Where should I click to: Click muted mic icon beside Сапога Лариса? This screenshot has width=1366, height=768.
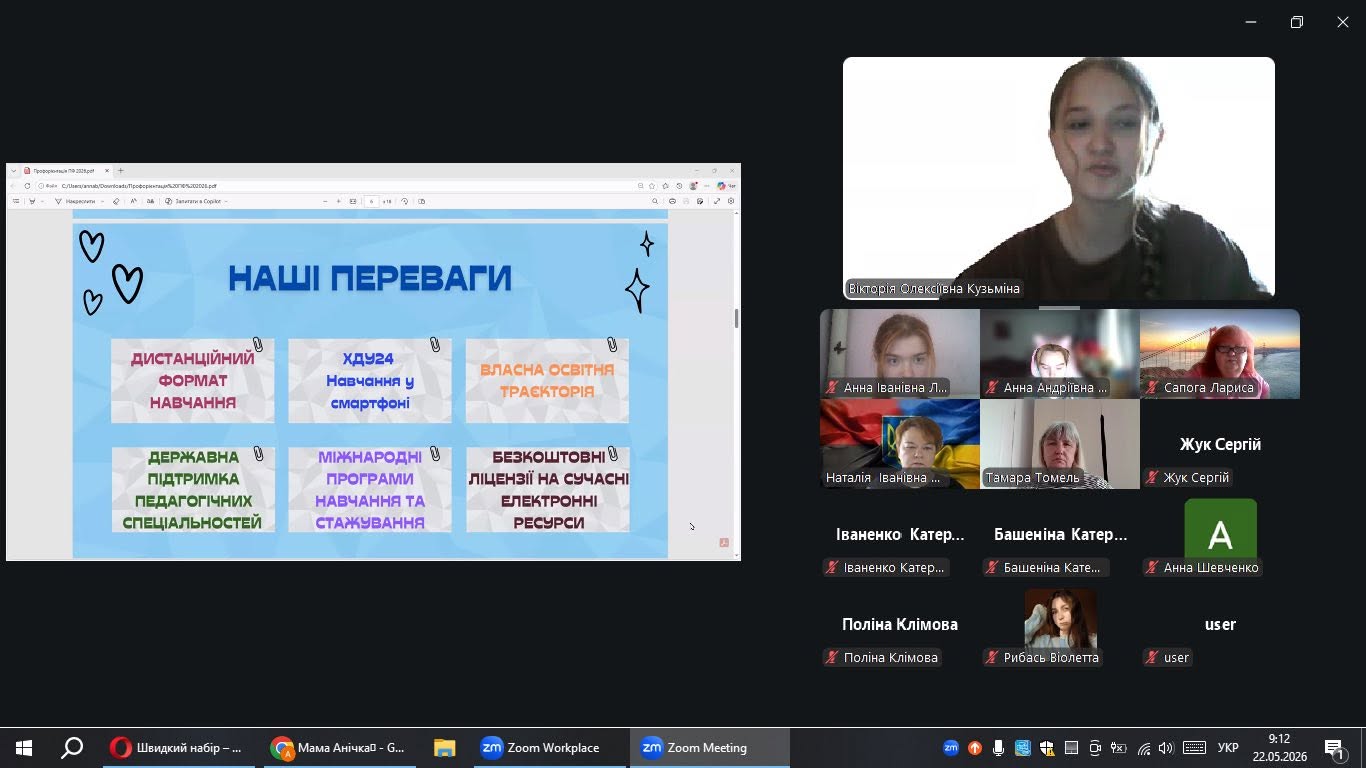pyautogui.click(x=1152, y=388)
